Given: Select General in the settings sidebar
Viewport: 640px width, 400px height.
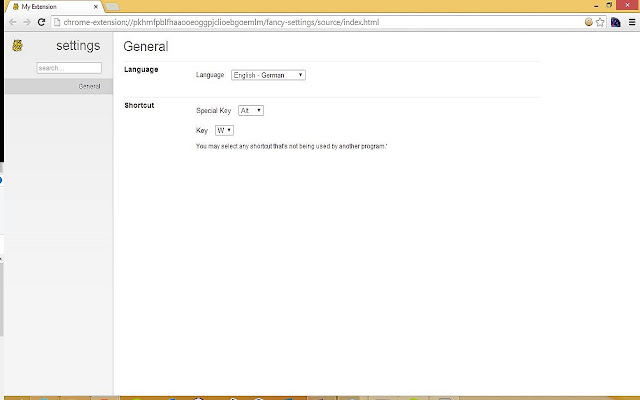Looking at the screenshot, I should [59, 87].
